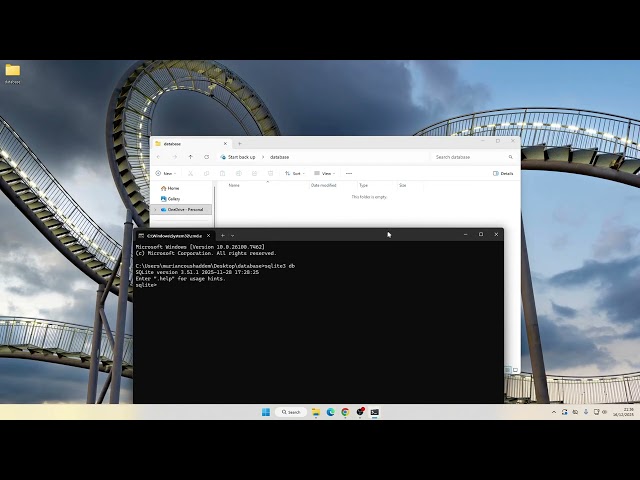Toggle the Details pane
Screen dimensions: 640x480
(503, 173)
